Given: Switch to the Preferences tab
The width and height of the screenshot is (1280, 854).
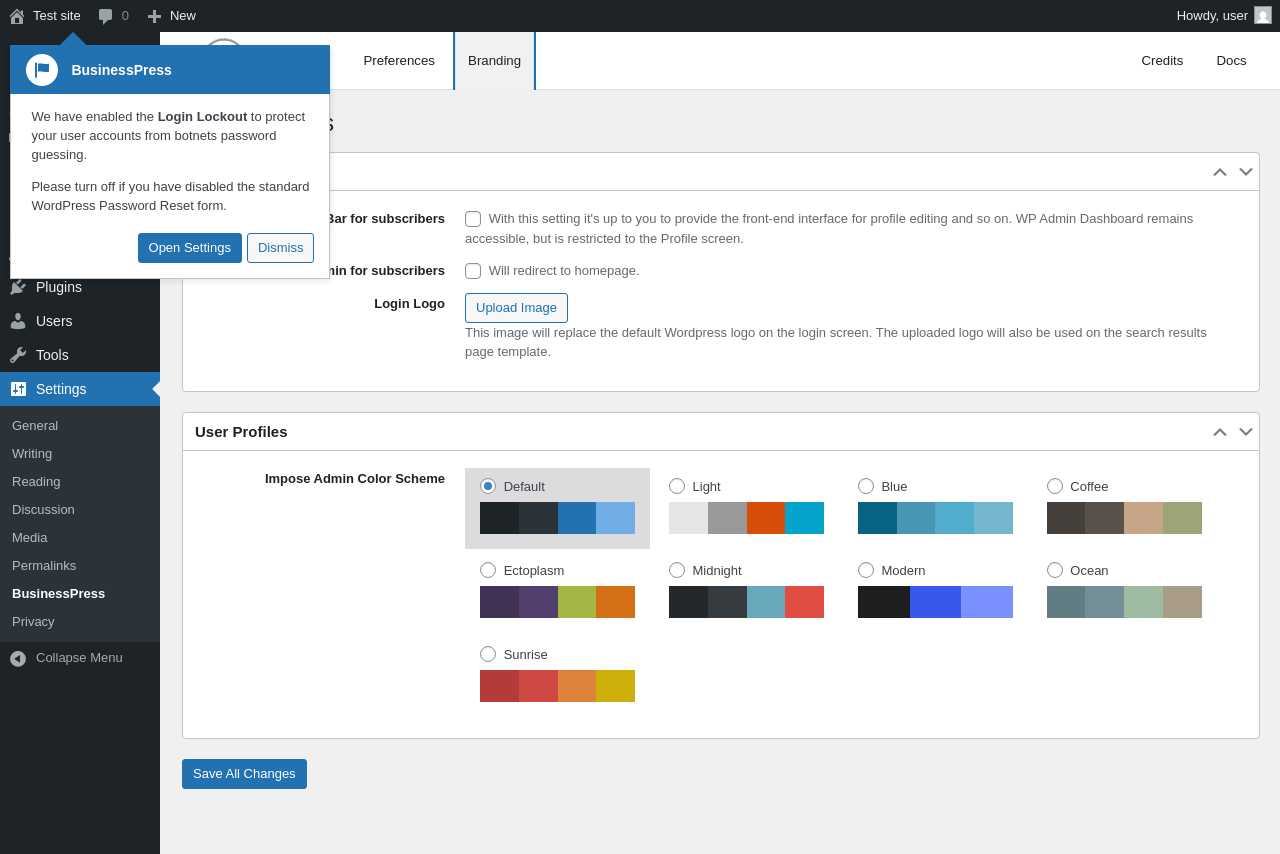Looking at the screenshot, I should [399, 61].
